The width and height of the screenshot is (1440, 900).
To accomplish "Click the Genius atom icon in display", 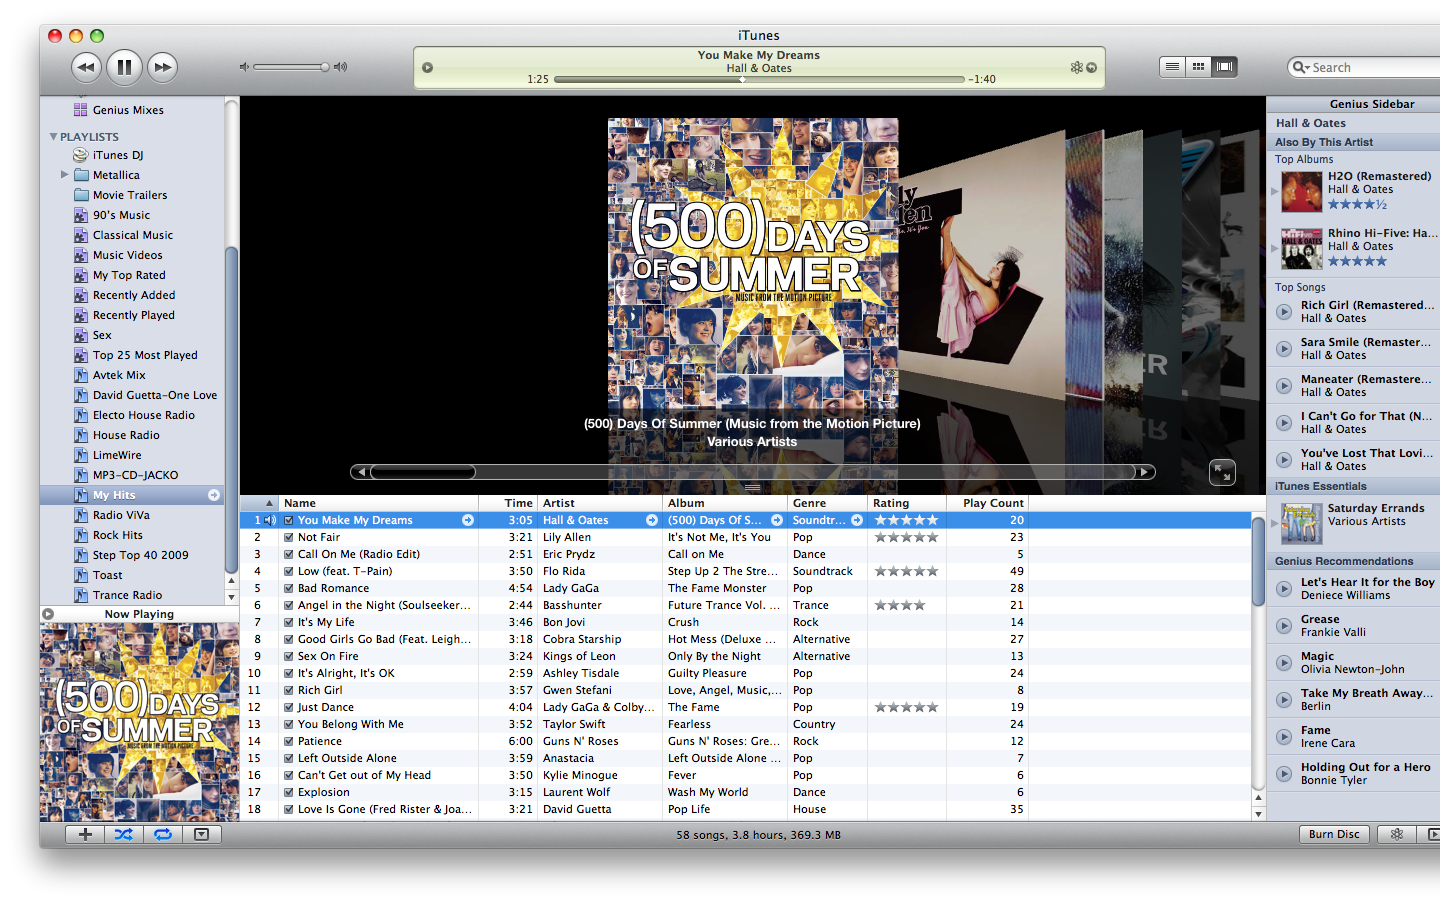I will [1076, 67].
